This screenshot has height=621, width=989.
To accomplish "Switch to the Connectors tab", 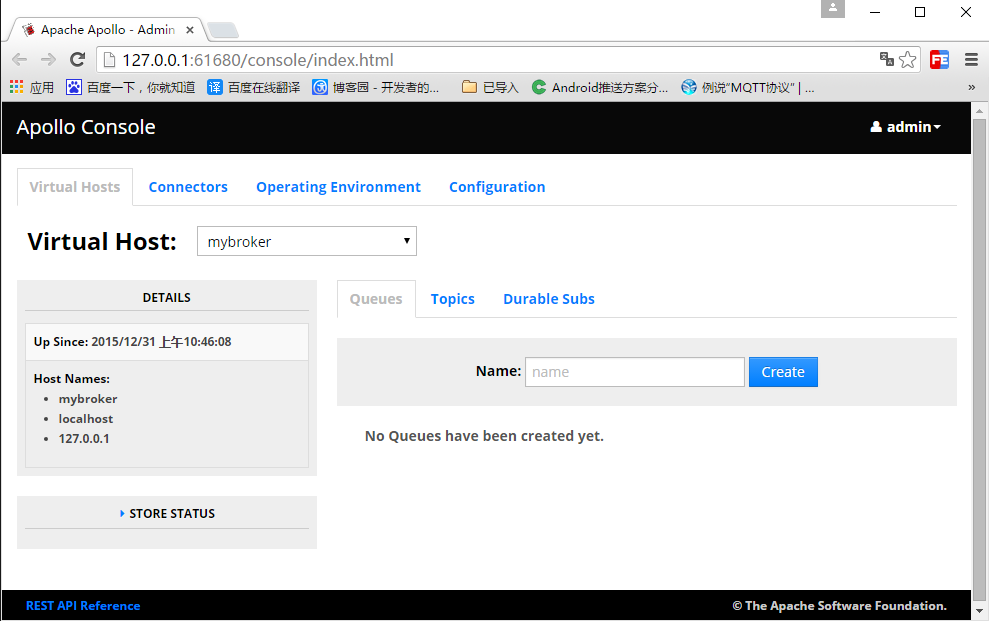I will pyautogui.click(x=188, y=187).
